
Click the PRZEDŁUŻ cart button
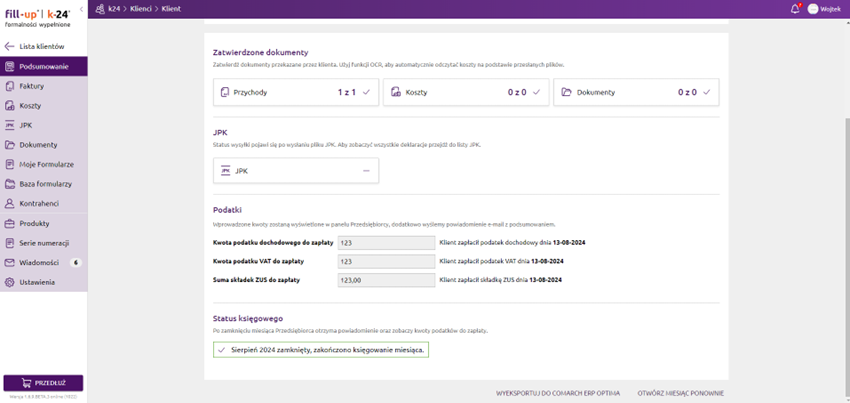pos(43,383)
